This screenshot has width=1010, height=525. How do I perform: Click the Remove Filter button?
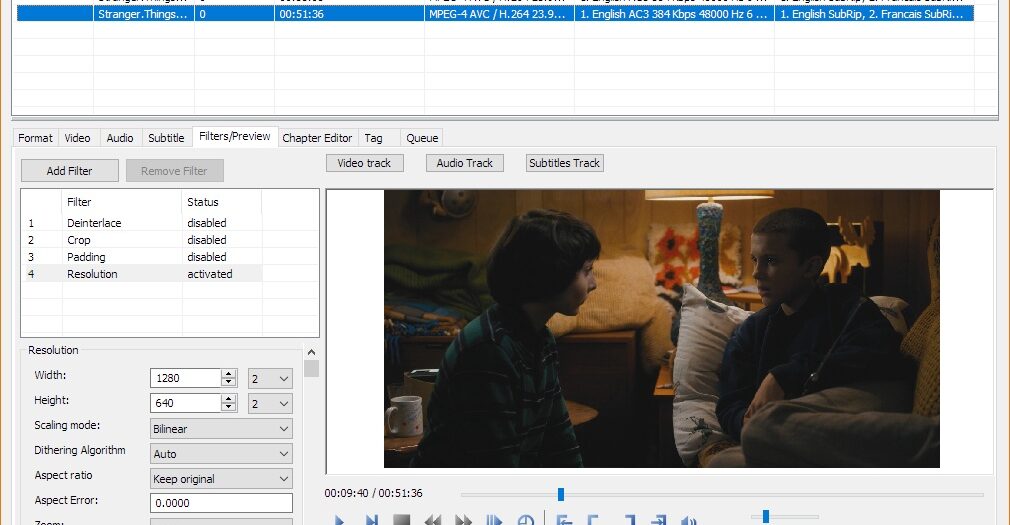175,171
